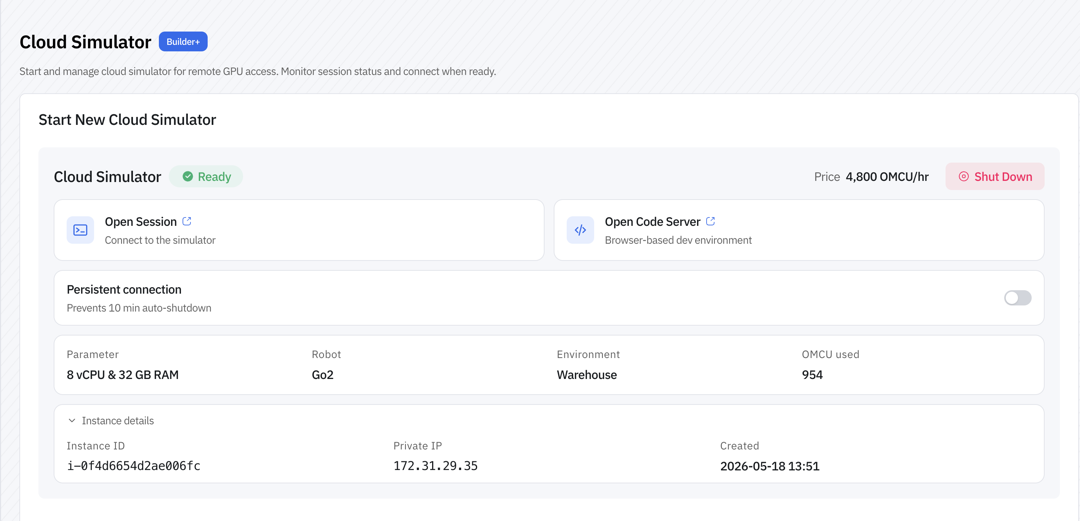The image size is (1080, 521).
Task: Click the price value 4,800 OMCU/hr
Action: (887, 176)
